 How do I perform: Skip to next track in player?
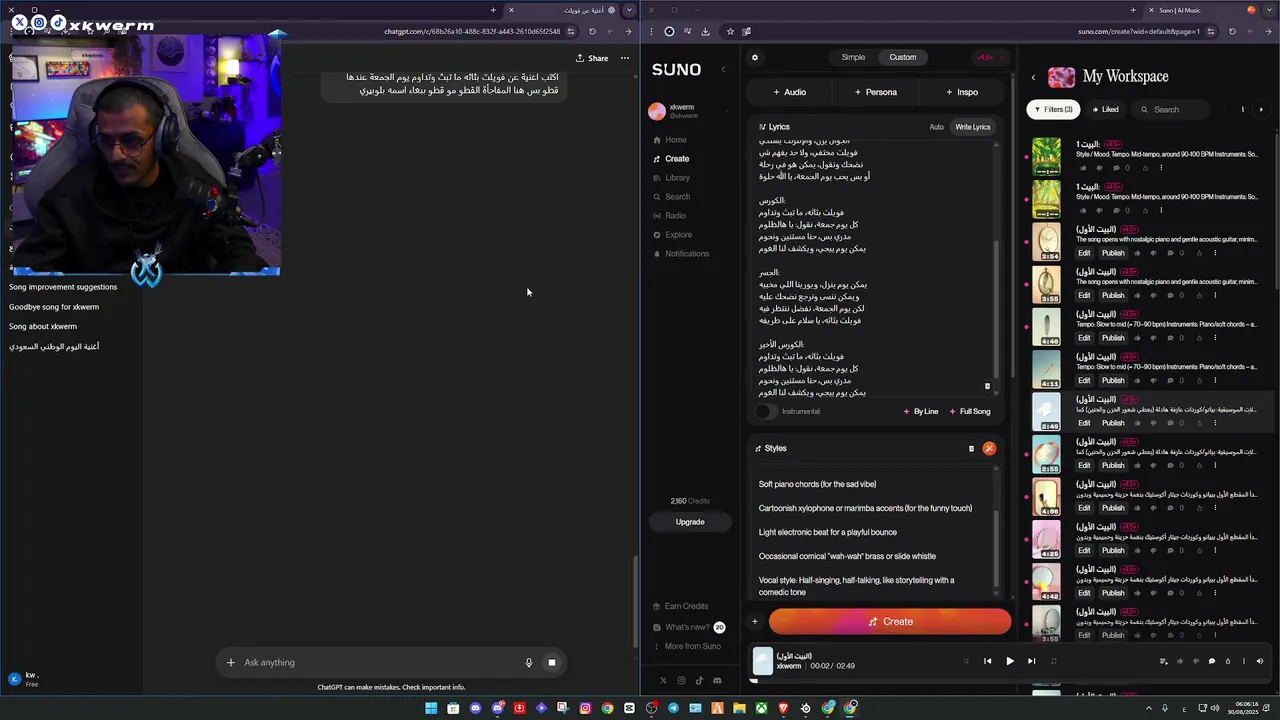(1031, 661)
